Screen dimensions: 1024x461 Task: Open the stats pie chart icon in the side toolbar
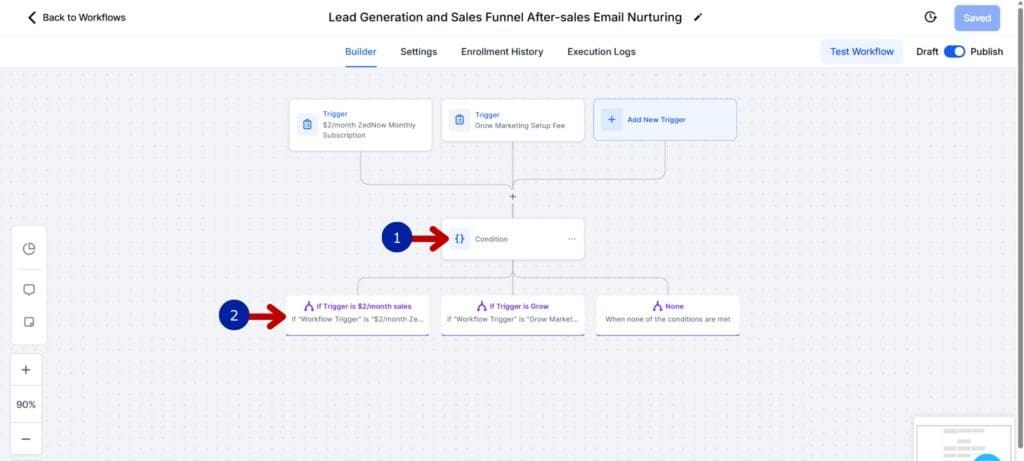point(29,249)
